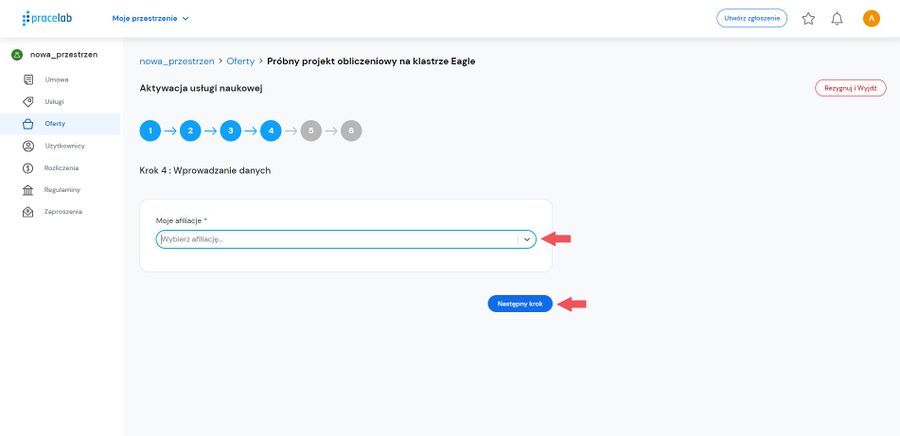Open favorites star icon

pyautogui.click(x=808, y=19)
